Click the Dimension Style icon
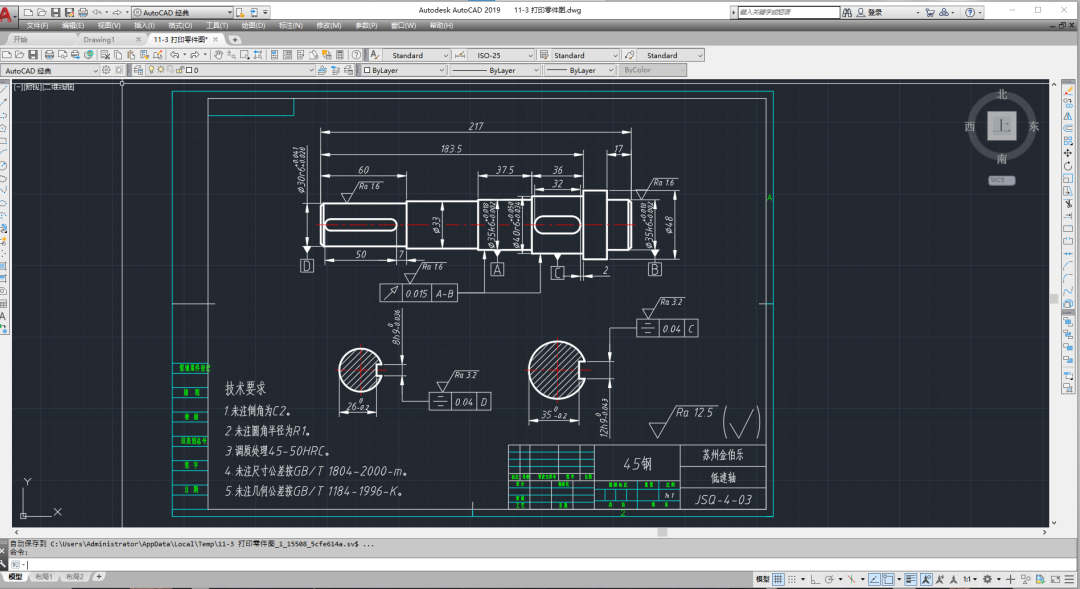 pyautogui.click(x=459, y=55)
